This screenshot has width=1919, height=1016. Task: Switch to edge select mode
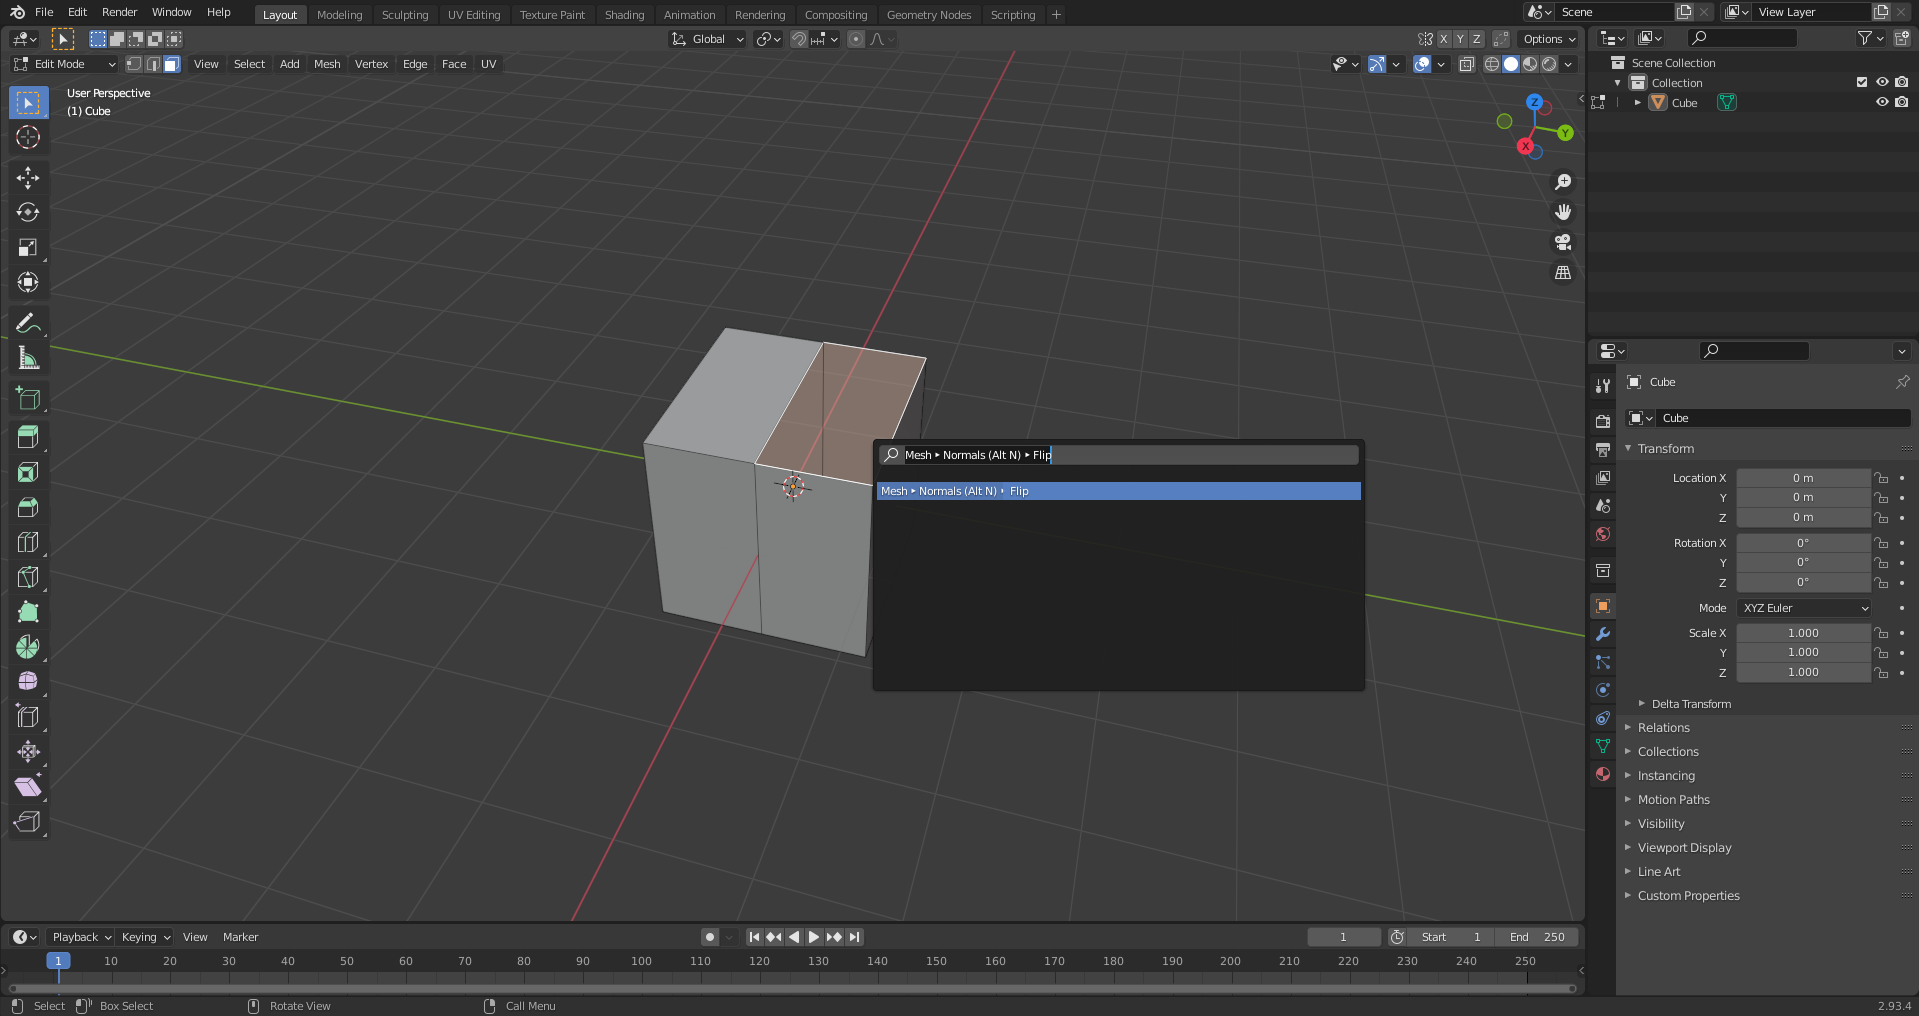point(153,64)
